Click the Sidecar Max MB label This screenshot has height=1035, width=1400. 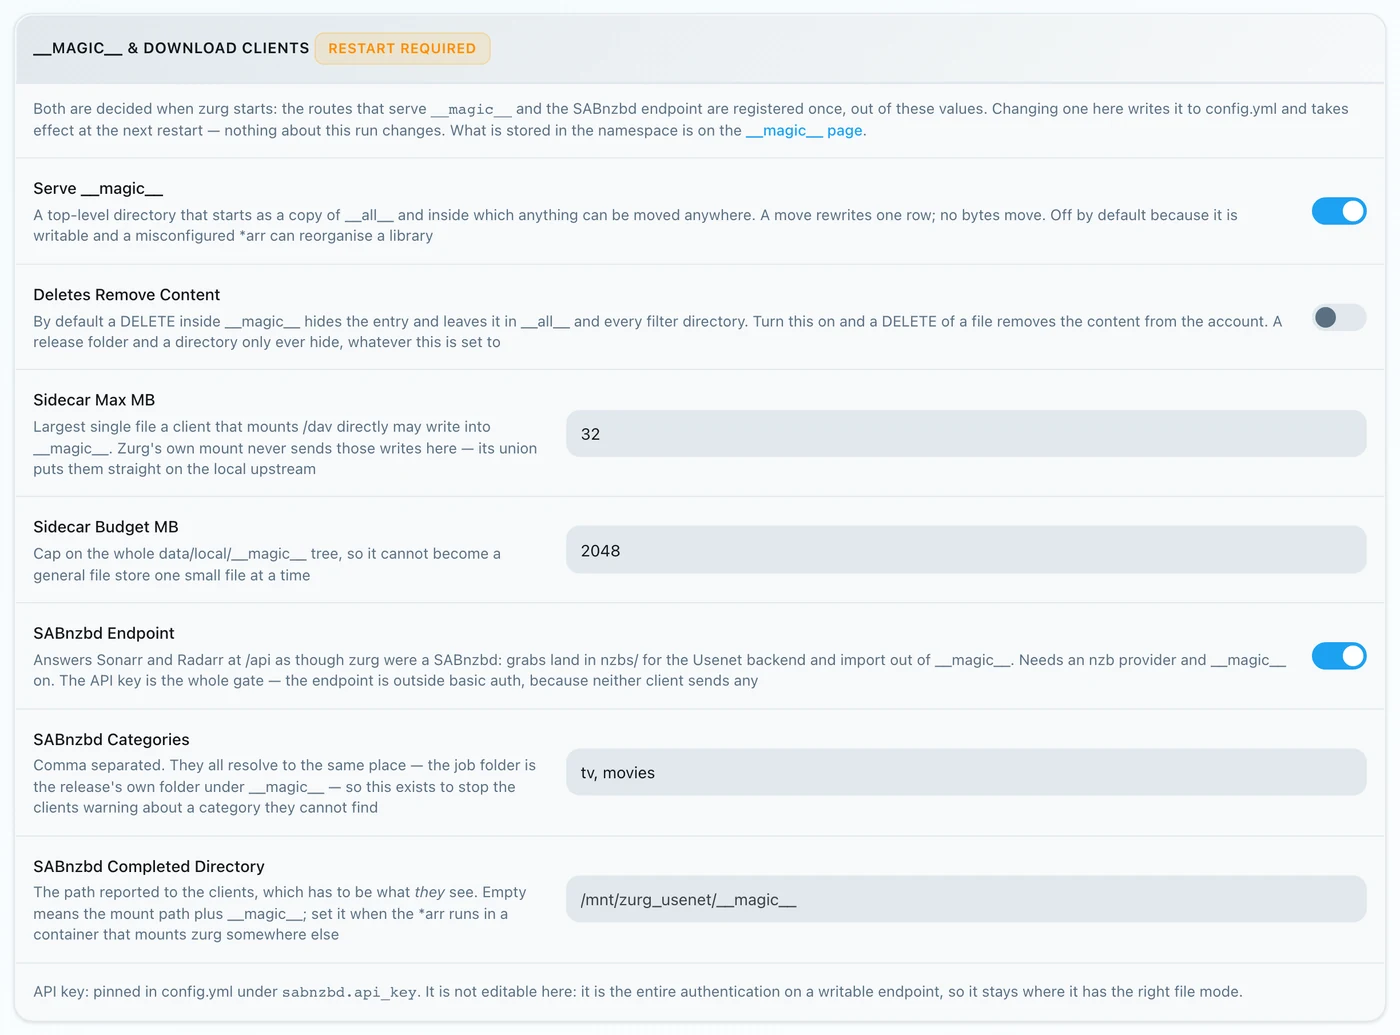click(x=94, y=400)
